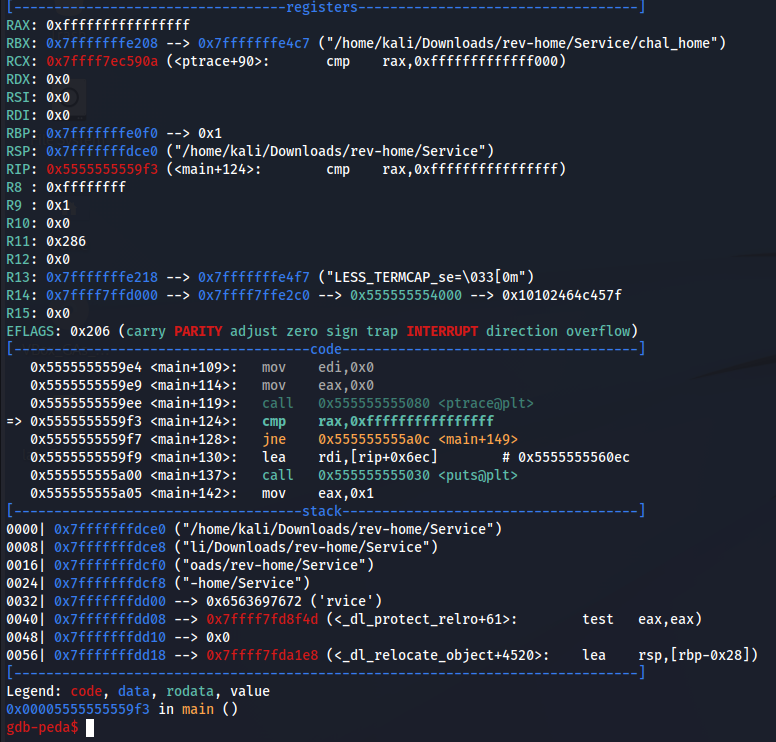Click the comment address 0x5555555560ec

(574, 457)
